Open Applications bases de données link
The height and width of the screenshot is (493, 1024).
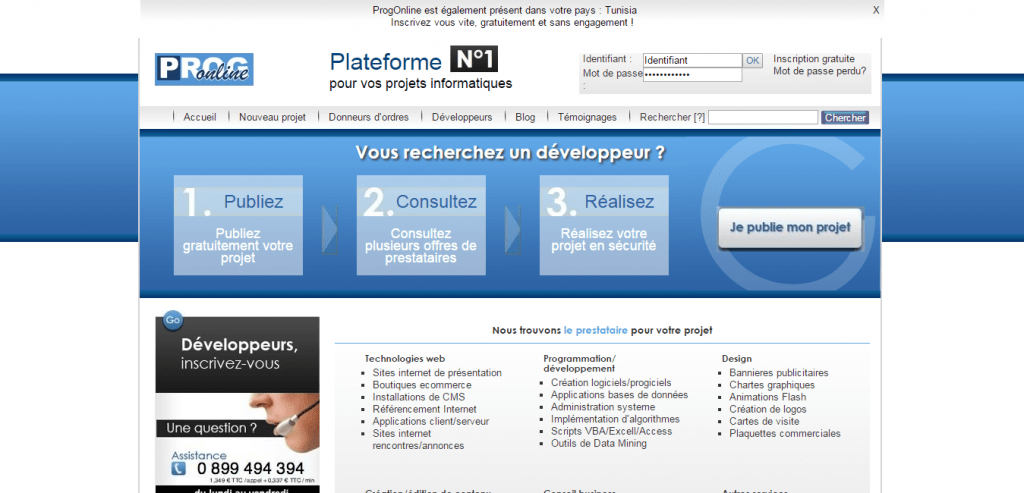point(619,395)
